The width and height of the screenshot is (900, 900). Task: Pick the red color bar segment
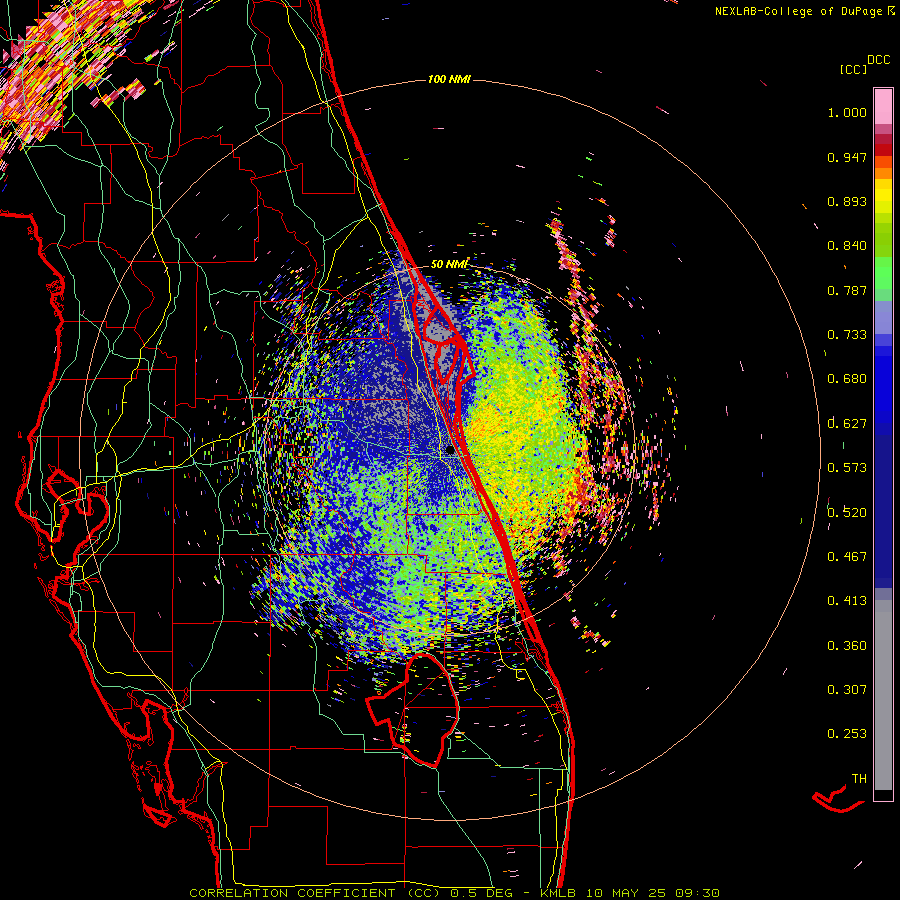coord(883,150)
